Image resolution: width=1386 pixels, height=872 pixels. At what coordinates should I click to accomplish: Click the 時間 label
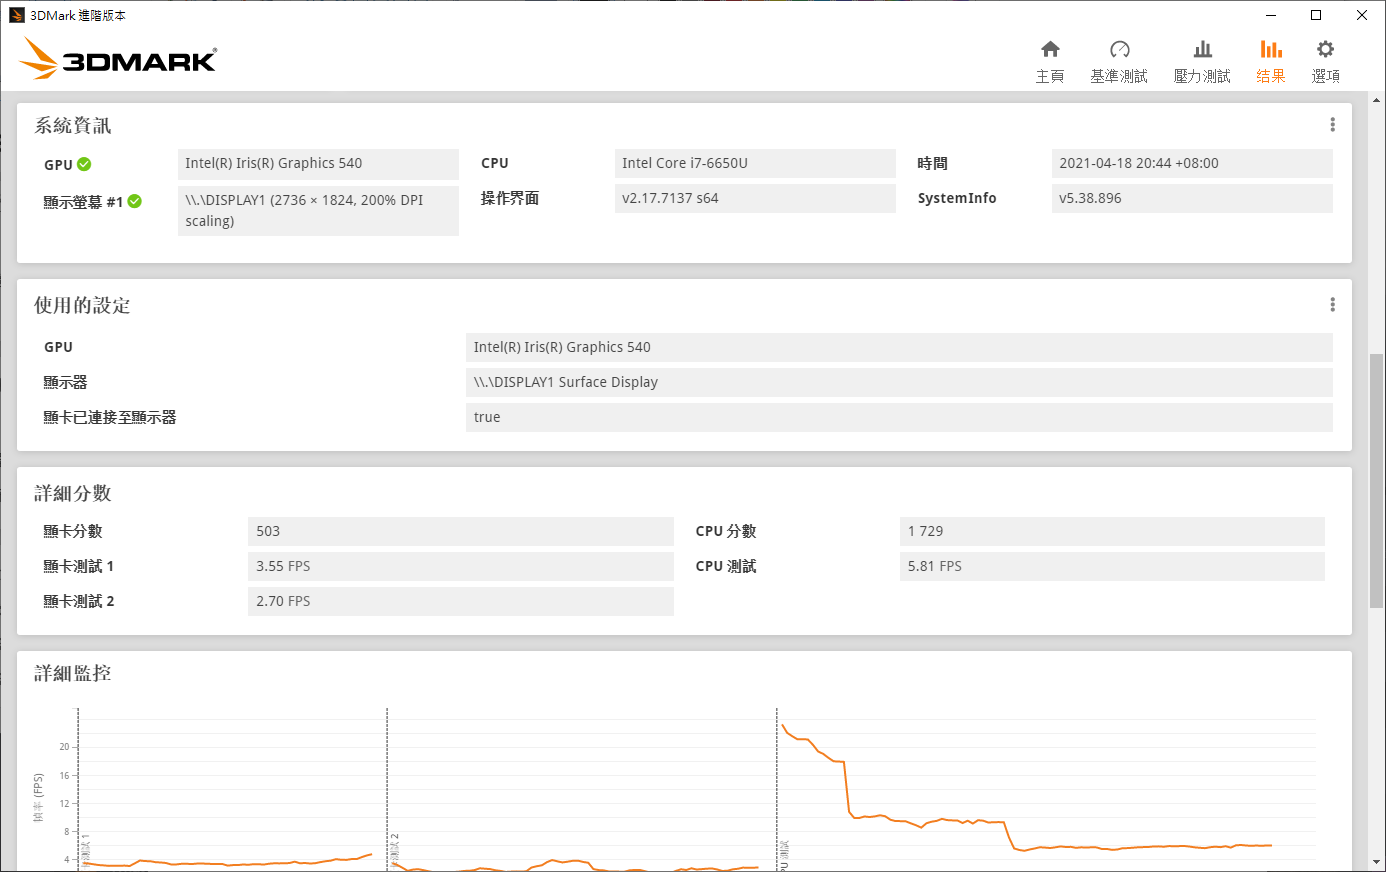tap(932, 163)
